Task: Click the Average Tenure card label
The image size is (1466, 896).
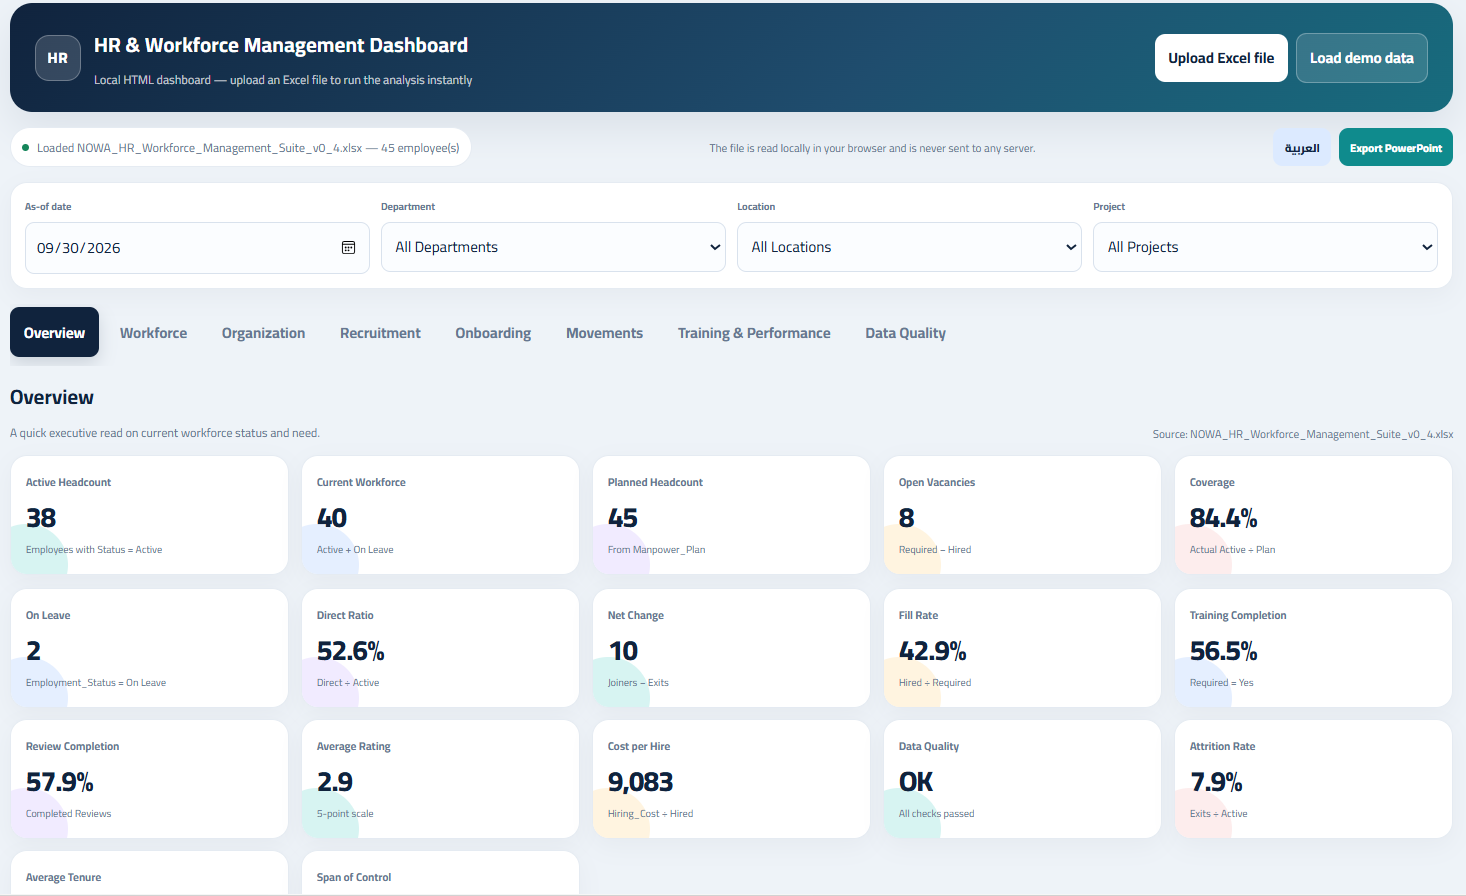Action: point(63,877)
